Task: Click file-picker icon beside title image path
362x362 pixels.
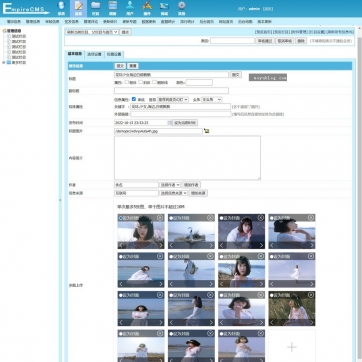Action: coord(207,131)
